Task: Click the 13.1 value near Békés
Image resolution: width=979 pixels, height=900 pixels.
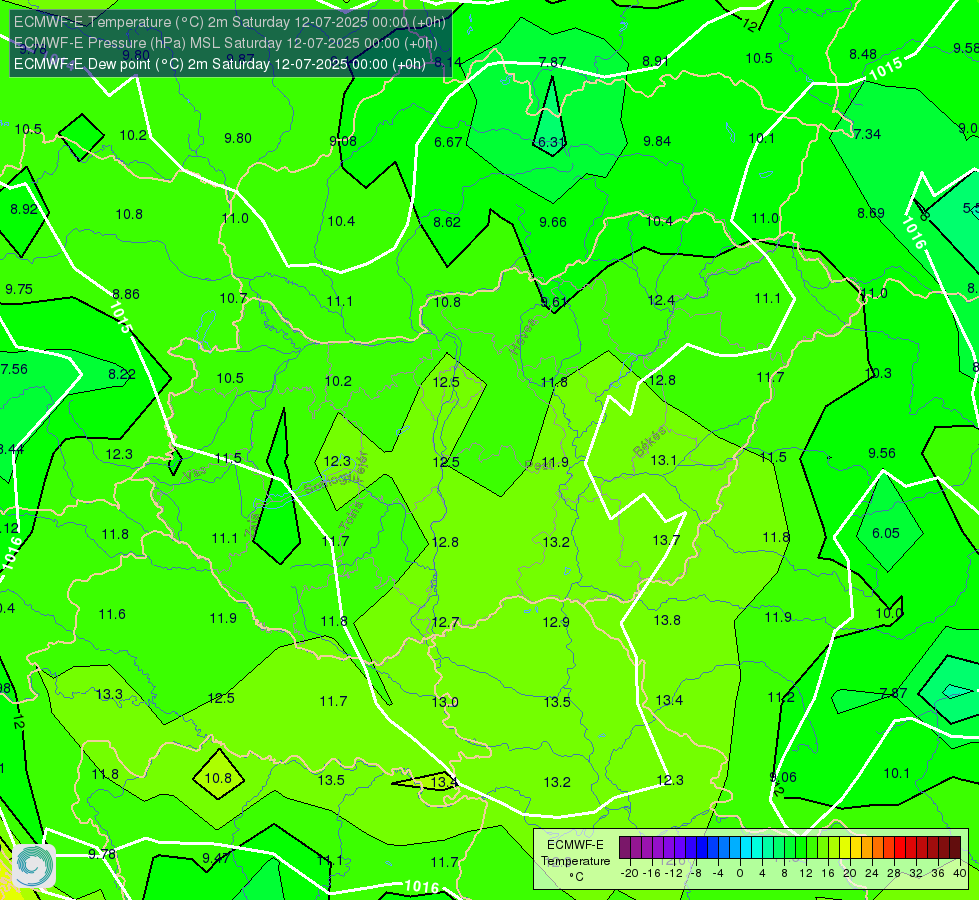Action: (664, 460)
